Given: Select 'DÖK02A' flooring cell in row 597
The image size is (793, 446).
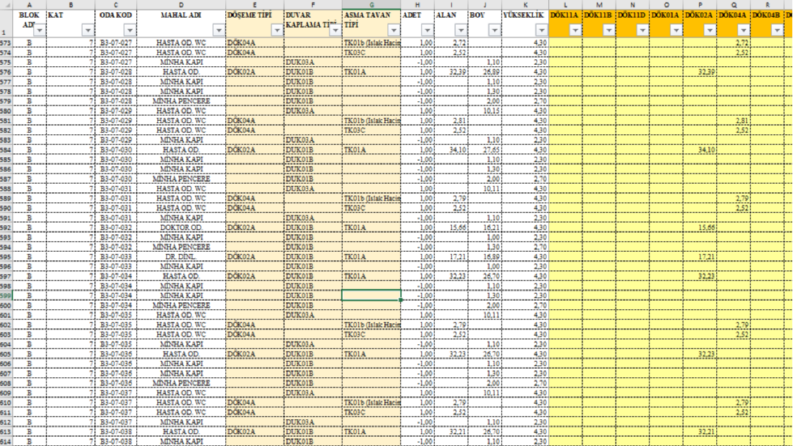Looking at the screenshot, I should (255, 276).
